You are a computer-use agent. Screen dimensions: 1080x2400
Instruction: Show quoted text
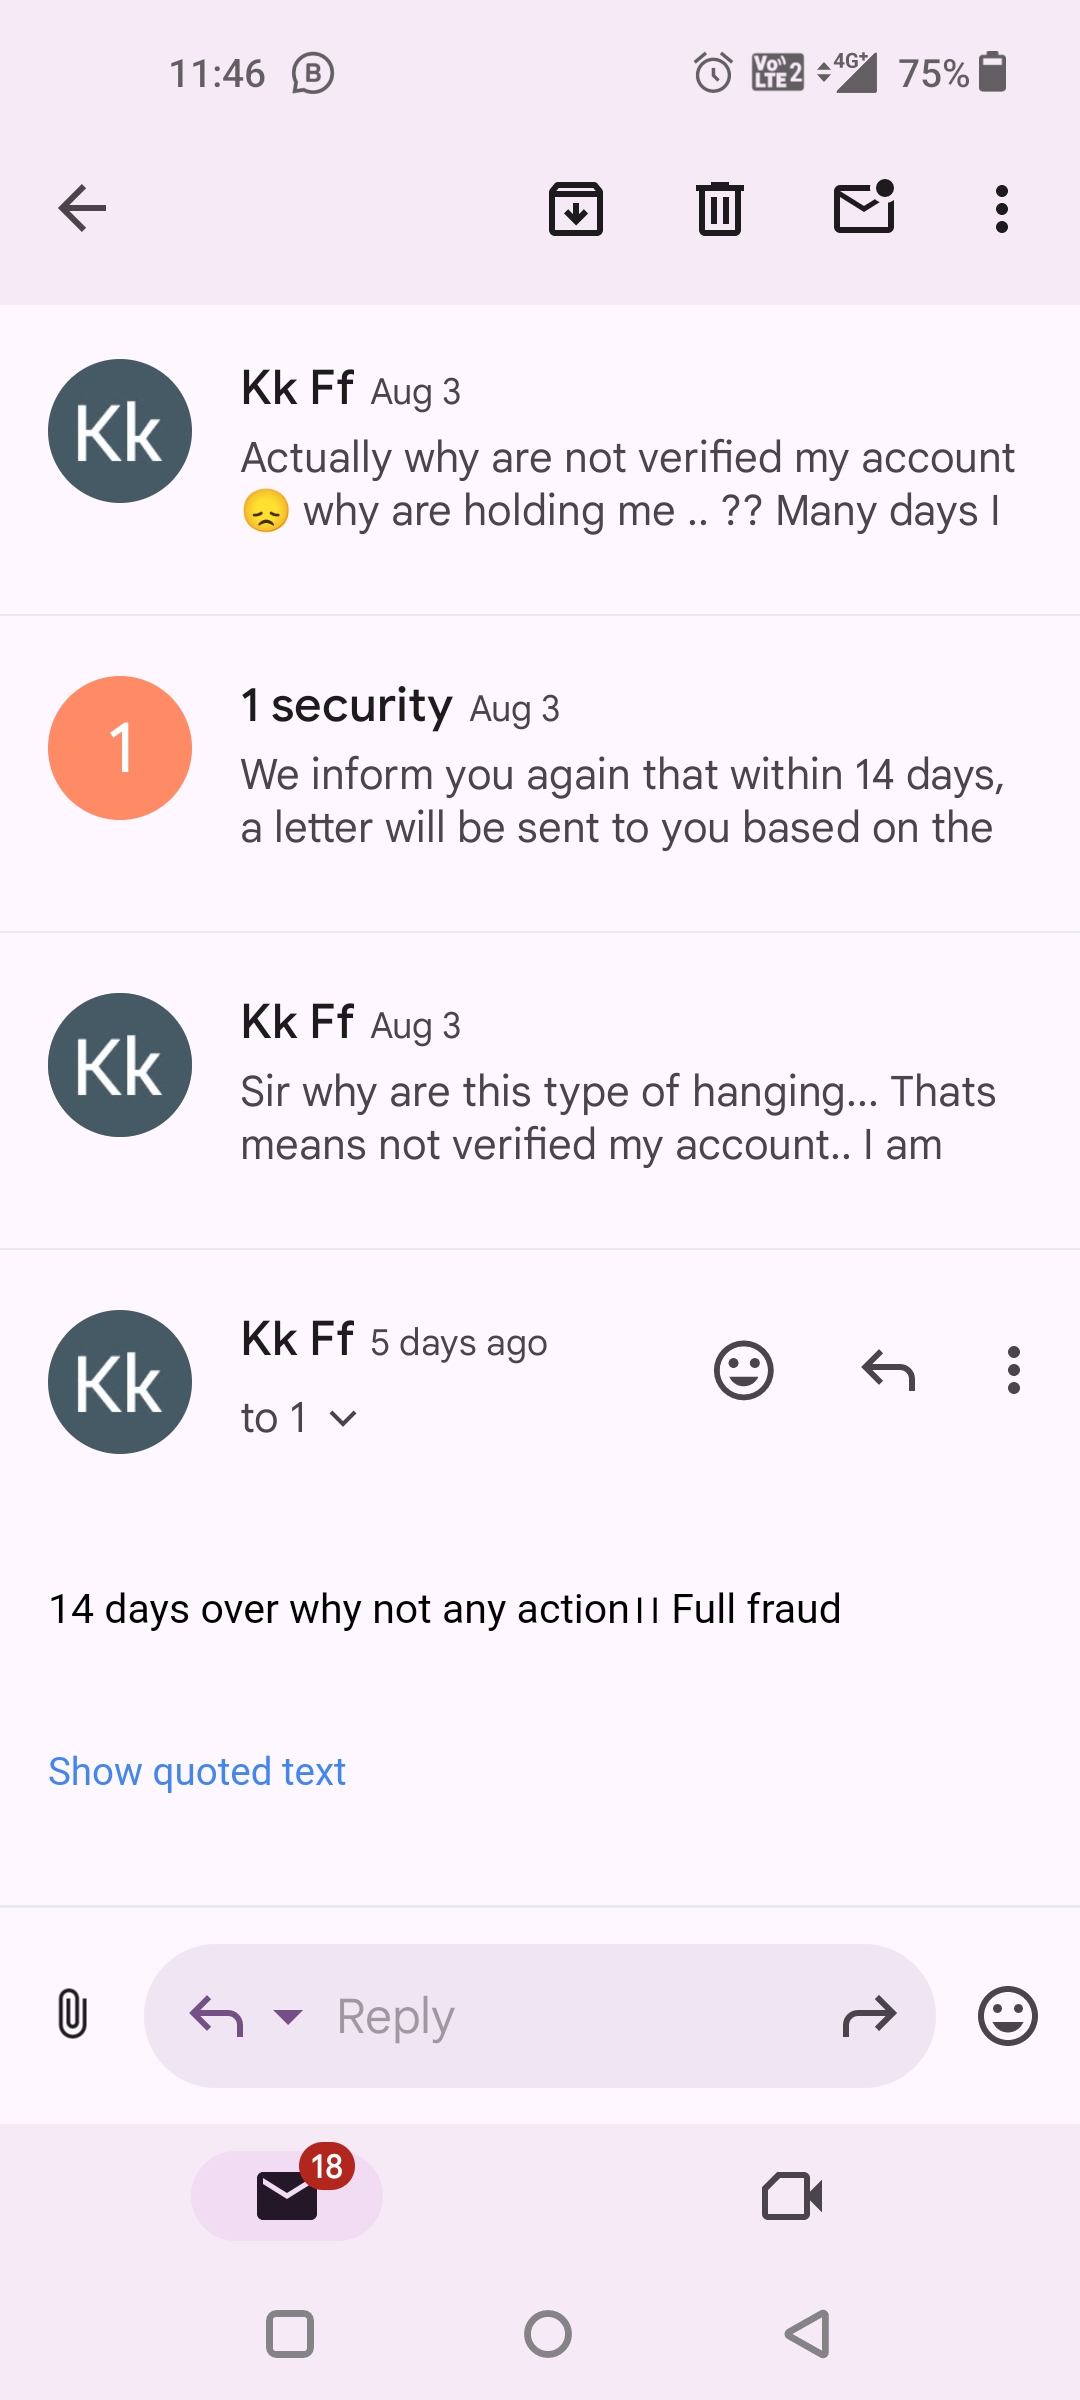click(x=197, y=1771)
